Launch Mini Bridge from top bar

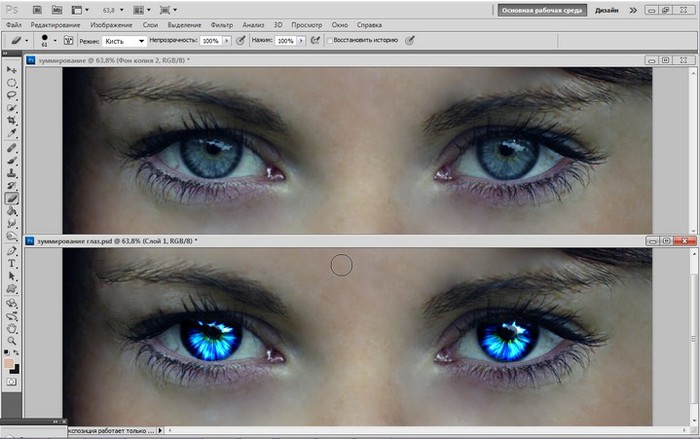click(x=57, y=10)
